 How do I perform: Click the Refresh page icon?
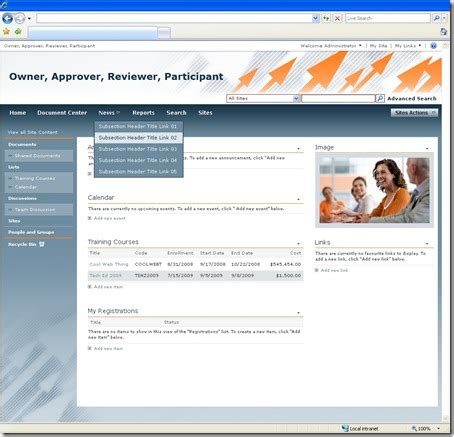326,18
